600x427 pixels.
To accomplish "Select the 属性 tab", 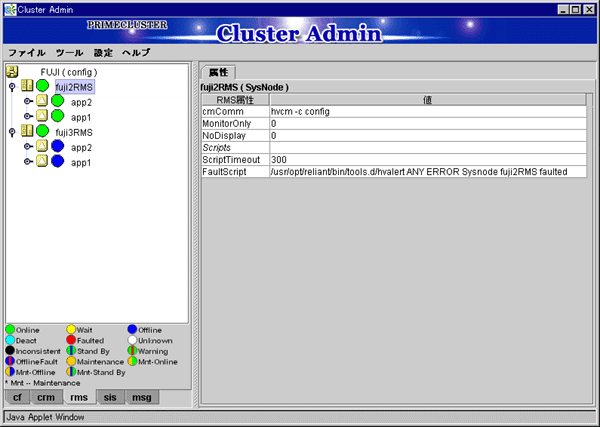I will point(218,72).
